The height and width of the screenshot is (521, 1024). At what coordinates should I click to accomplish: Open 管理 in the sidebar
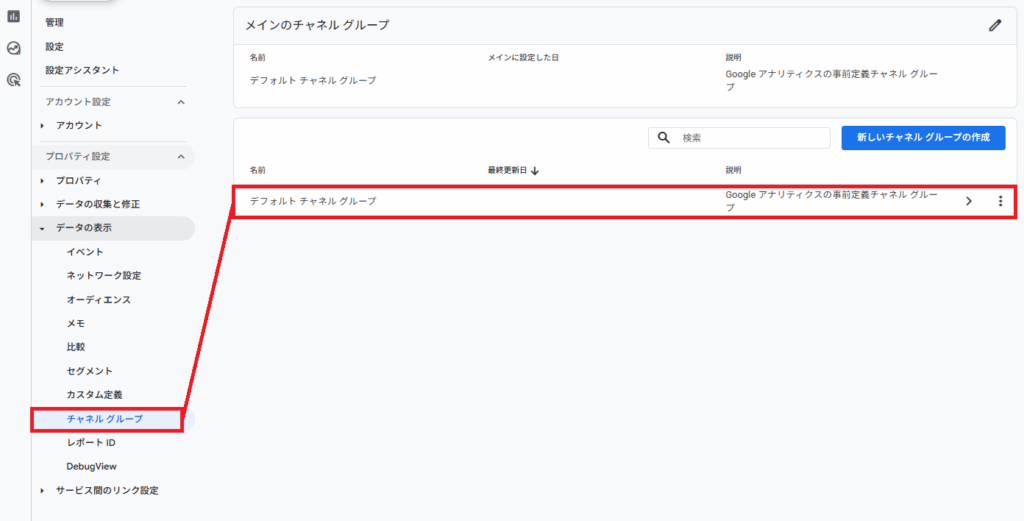tap(54, 23)
